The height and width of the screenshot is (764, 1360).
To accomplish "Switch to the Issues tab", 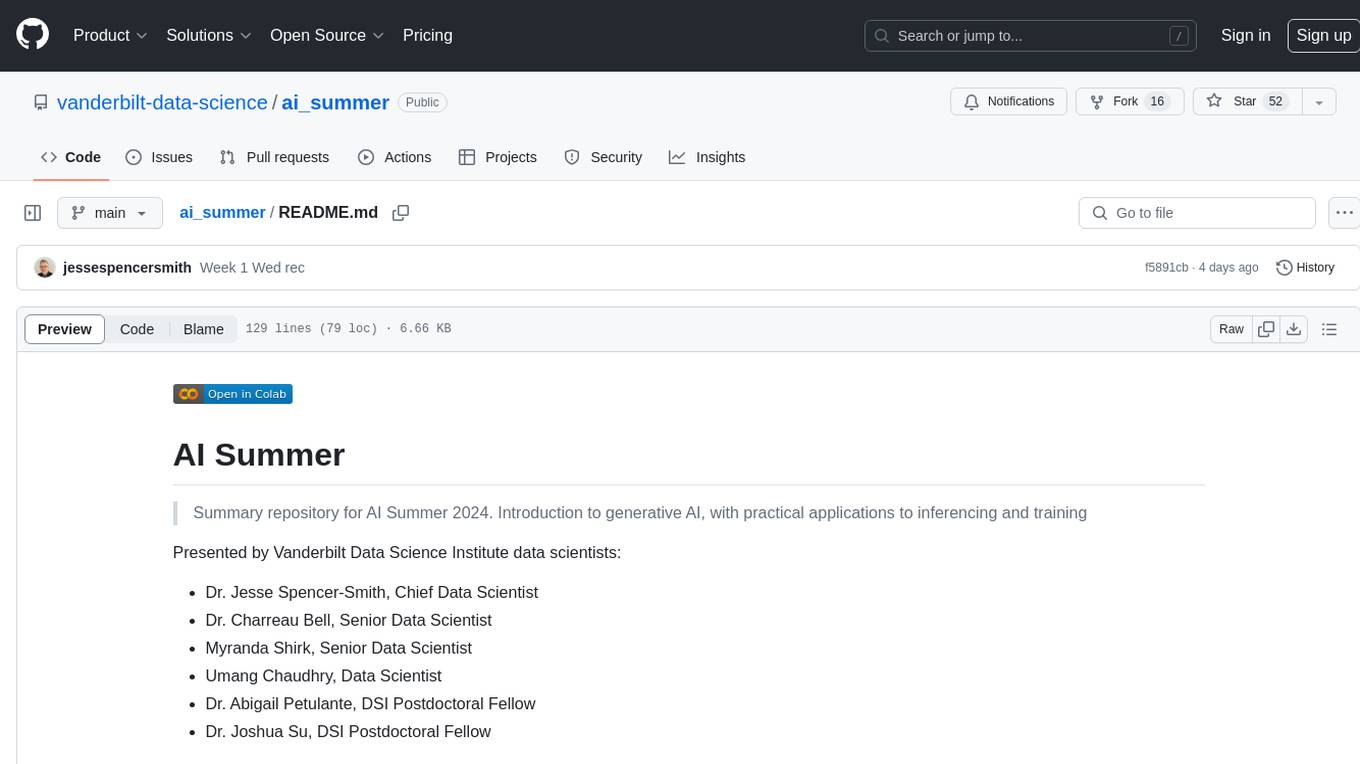I will click(x=159, y=157).
